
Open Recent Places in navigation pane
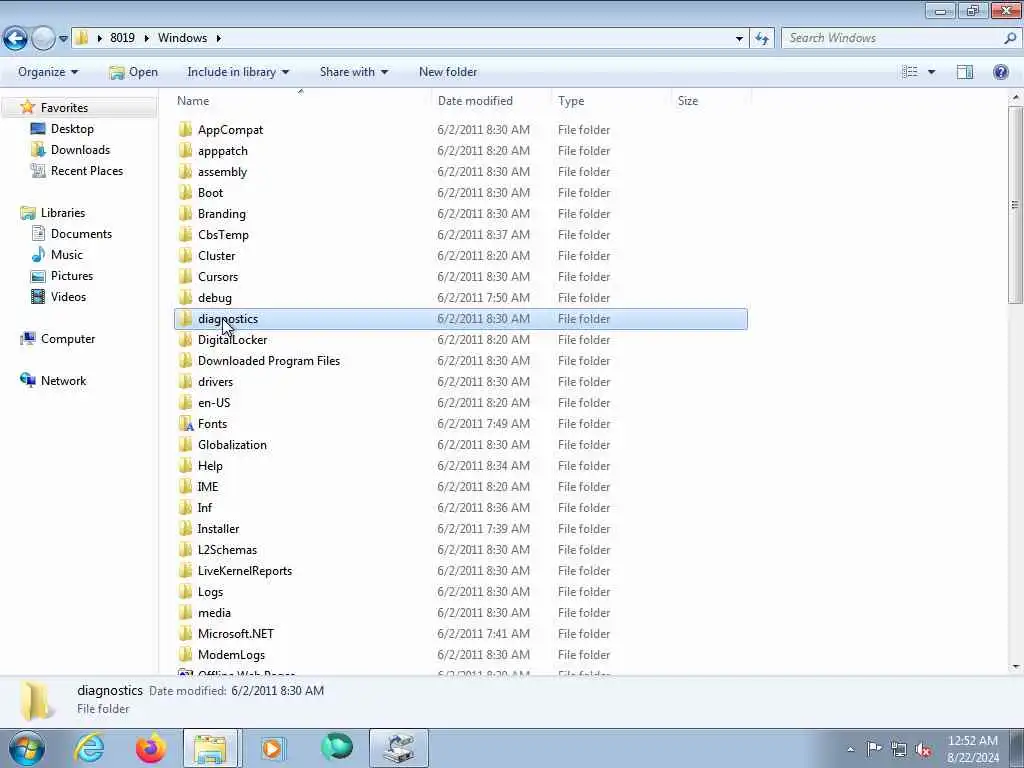tap(86, 170)
